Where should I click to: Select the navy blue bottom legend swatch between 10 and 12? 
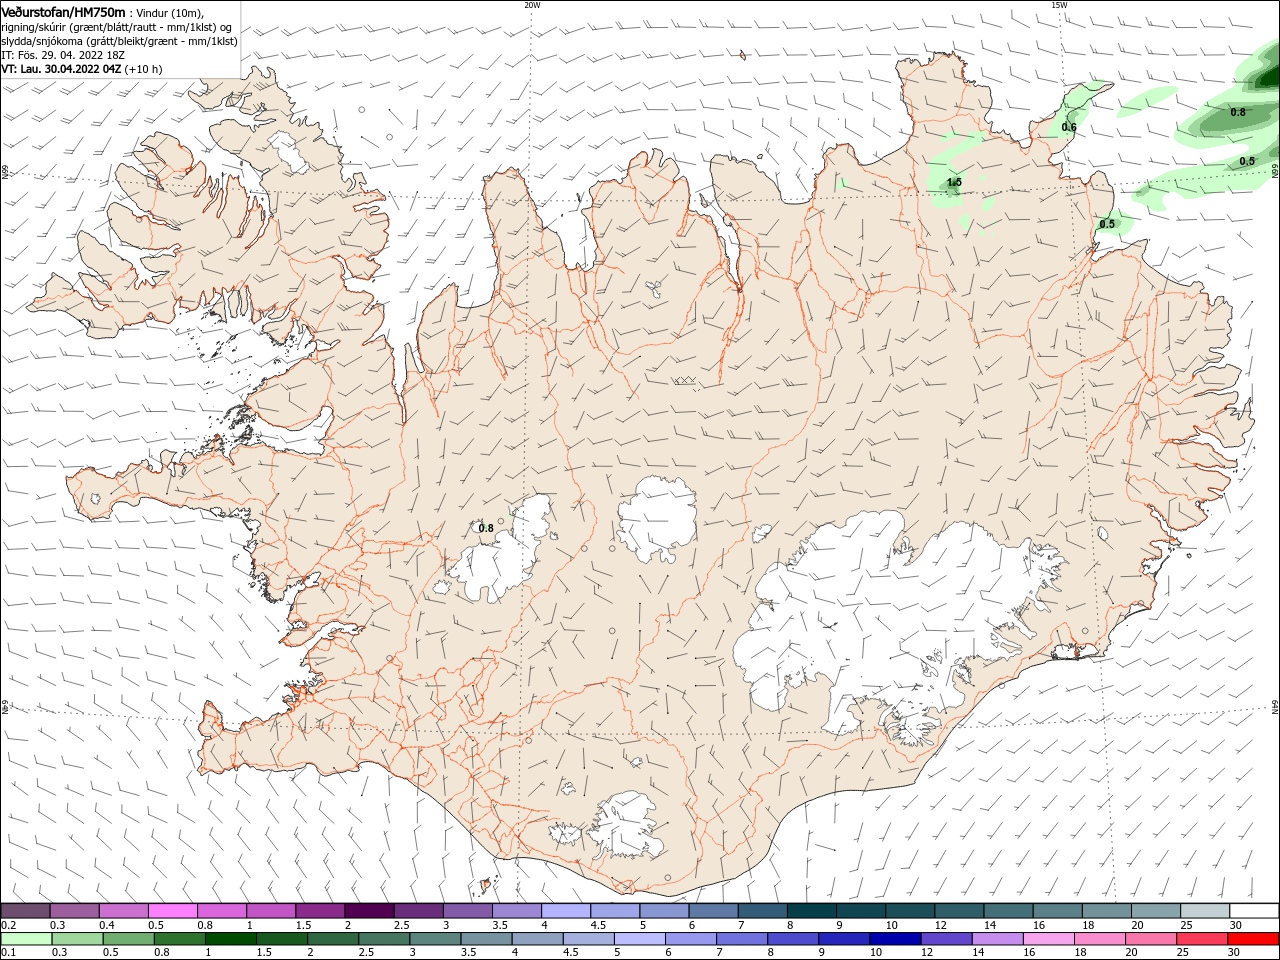click(895, 939)
